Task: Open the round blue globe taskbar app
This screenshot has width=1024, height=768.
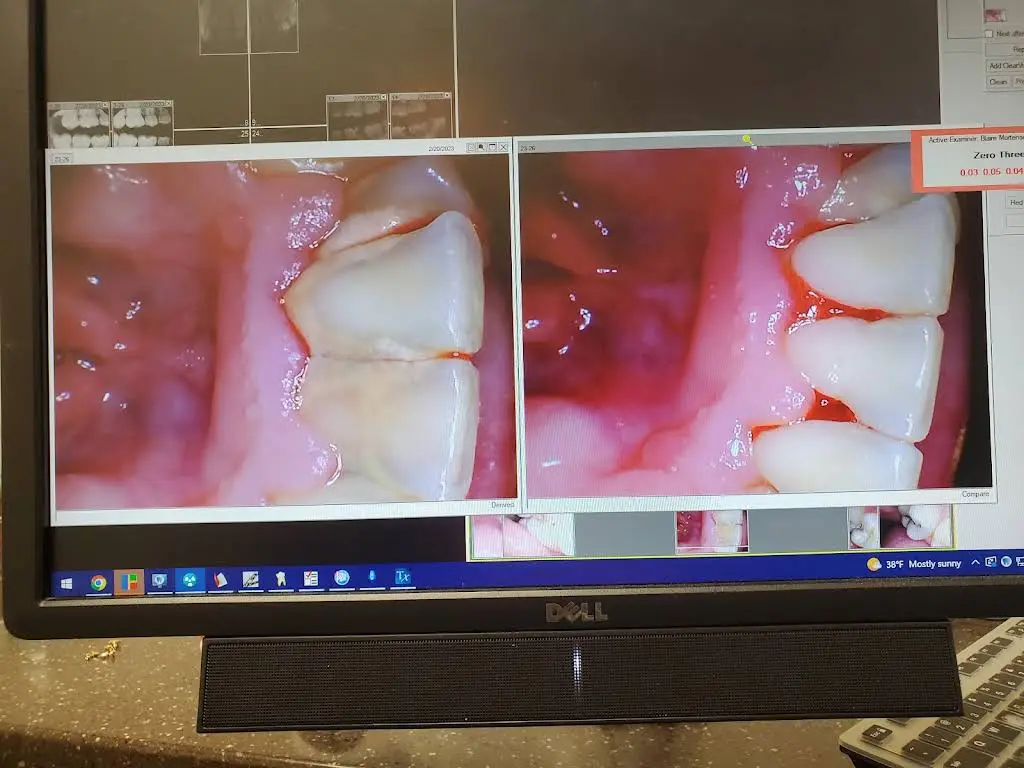Action: coord(342,578)
